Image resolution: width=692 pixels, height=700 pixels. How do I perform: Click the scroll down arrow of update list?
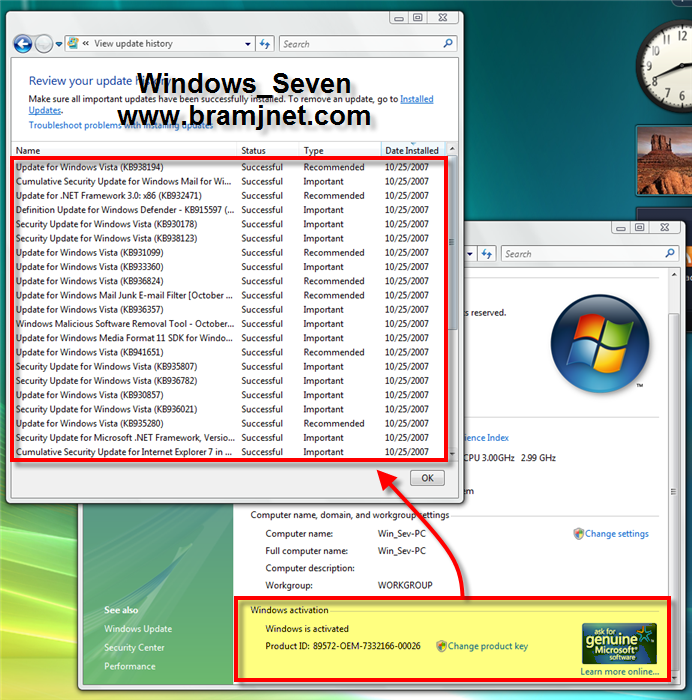[452, 454]
